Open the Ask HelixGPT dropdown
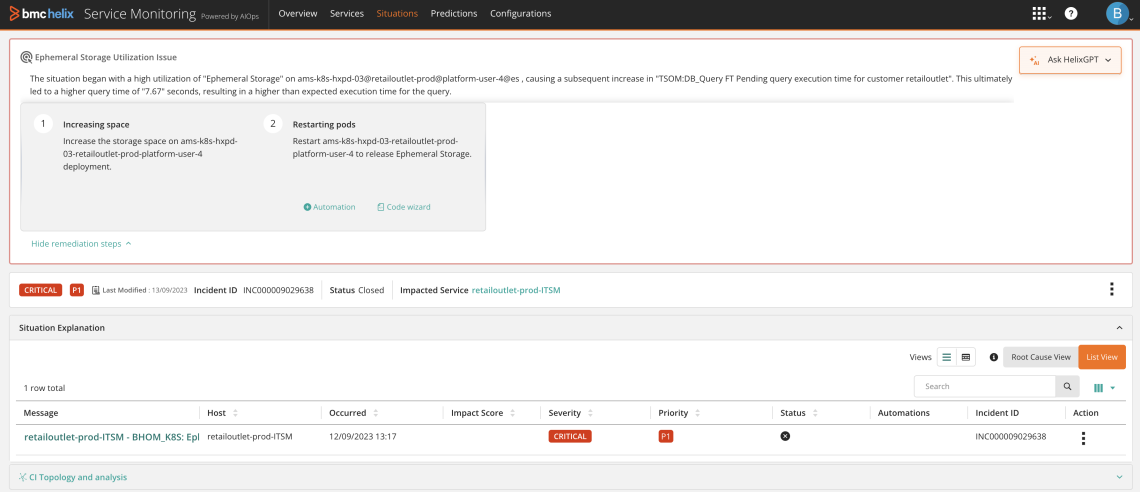This screenshot has height=492, width=1140. click(1070, 60)
